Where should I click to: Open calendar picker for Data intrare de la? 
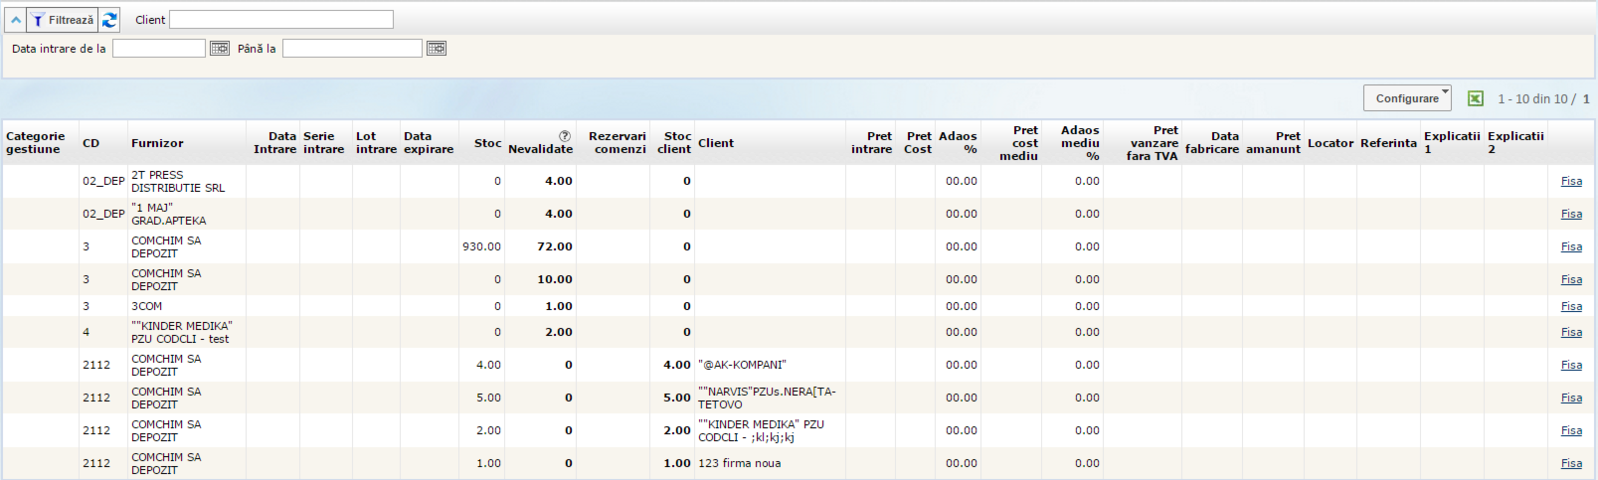coord(220,48)
